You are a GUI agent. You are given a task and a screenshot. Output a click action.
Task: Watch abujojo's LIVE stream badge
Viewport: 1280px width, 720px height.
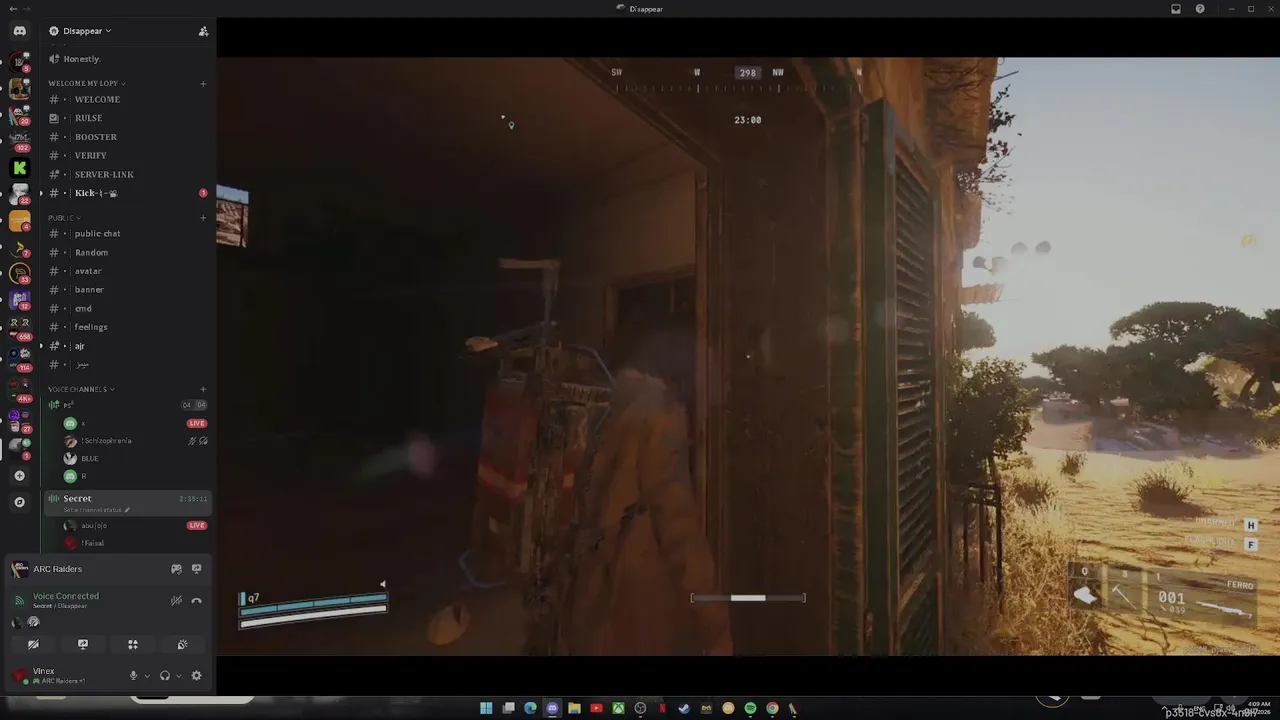(x=197, y=525)
